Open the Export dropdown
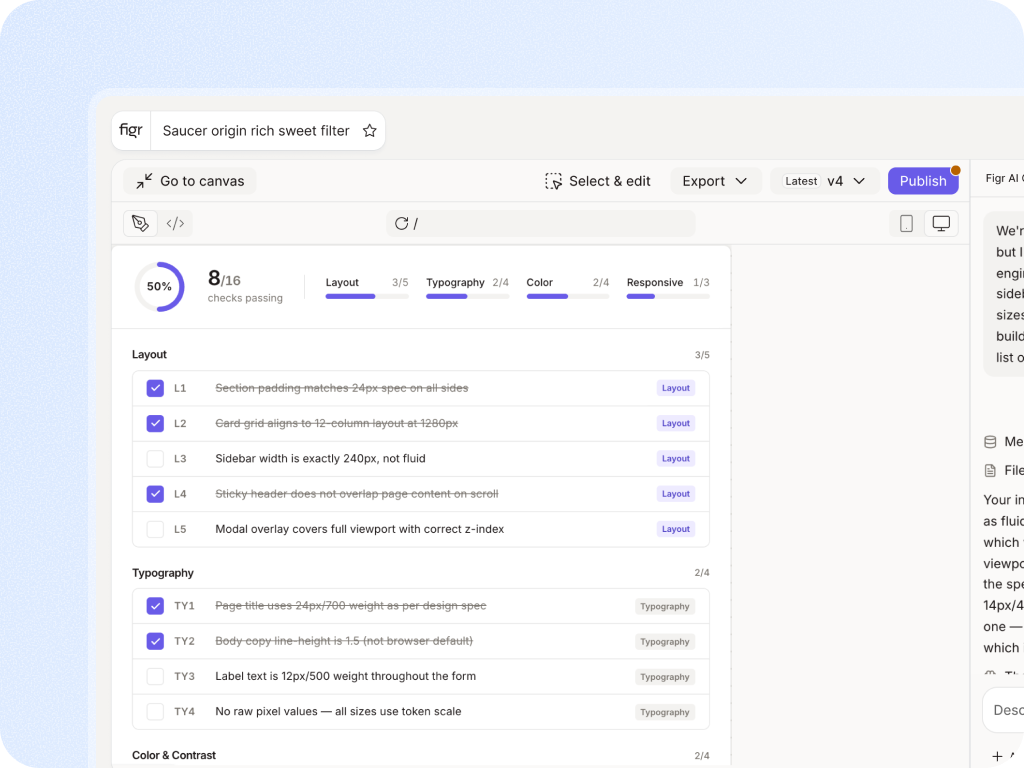1024x768 pixels. [715, 181]
